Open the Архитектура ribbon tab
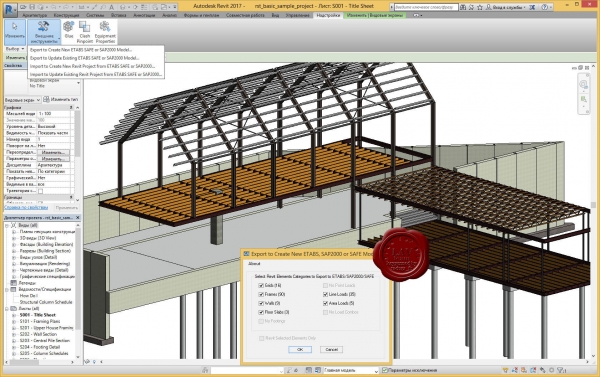 pyautogui.click(x=34, y=15)
